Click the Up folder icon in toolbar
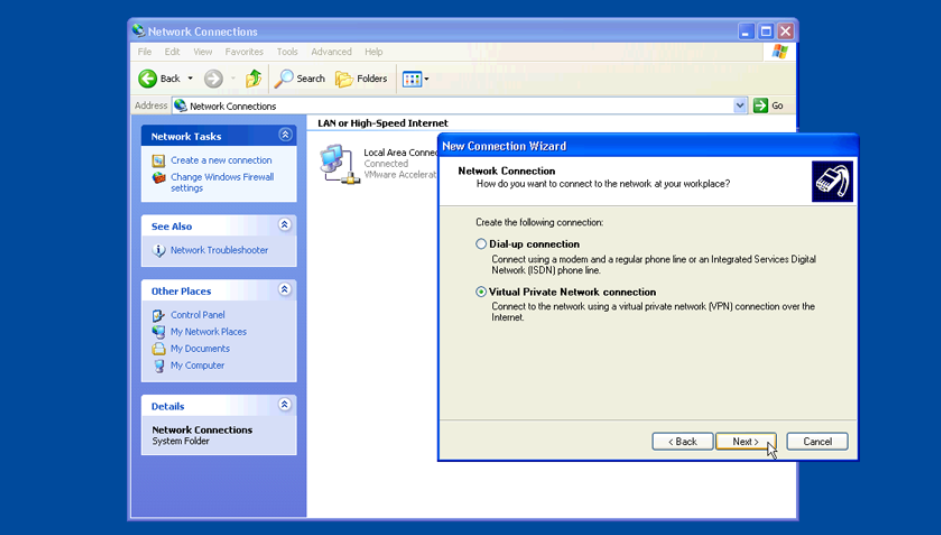Screen dimensions: 941x535 253,79
